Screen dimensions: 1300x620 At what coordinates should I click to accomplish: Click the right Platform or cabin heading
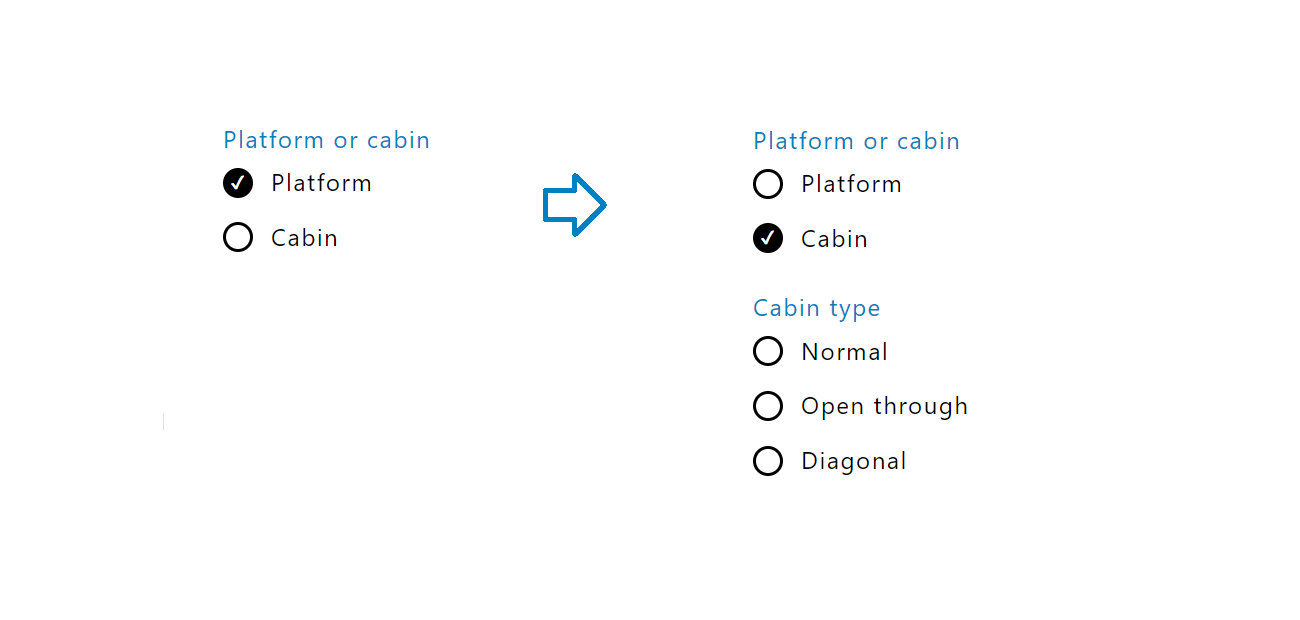856,141
